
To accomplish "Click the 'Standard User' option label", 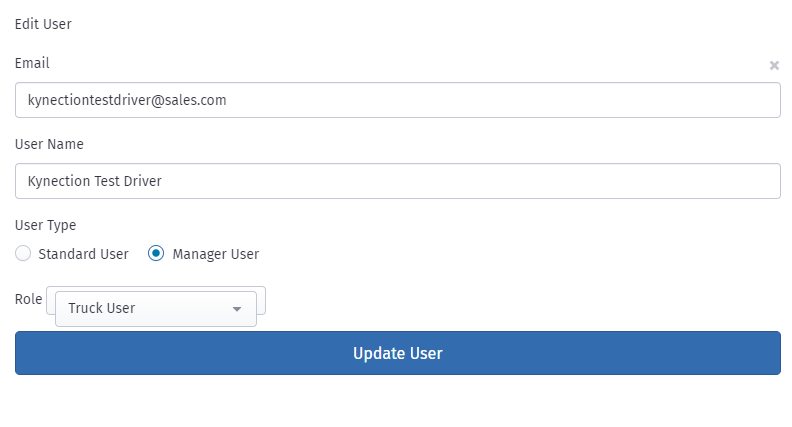I will pyautogui.click(x=83, y=254).
